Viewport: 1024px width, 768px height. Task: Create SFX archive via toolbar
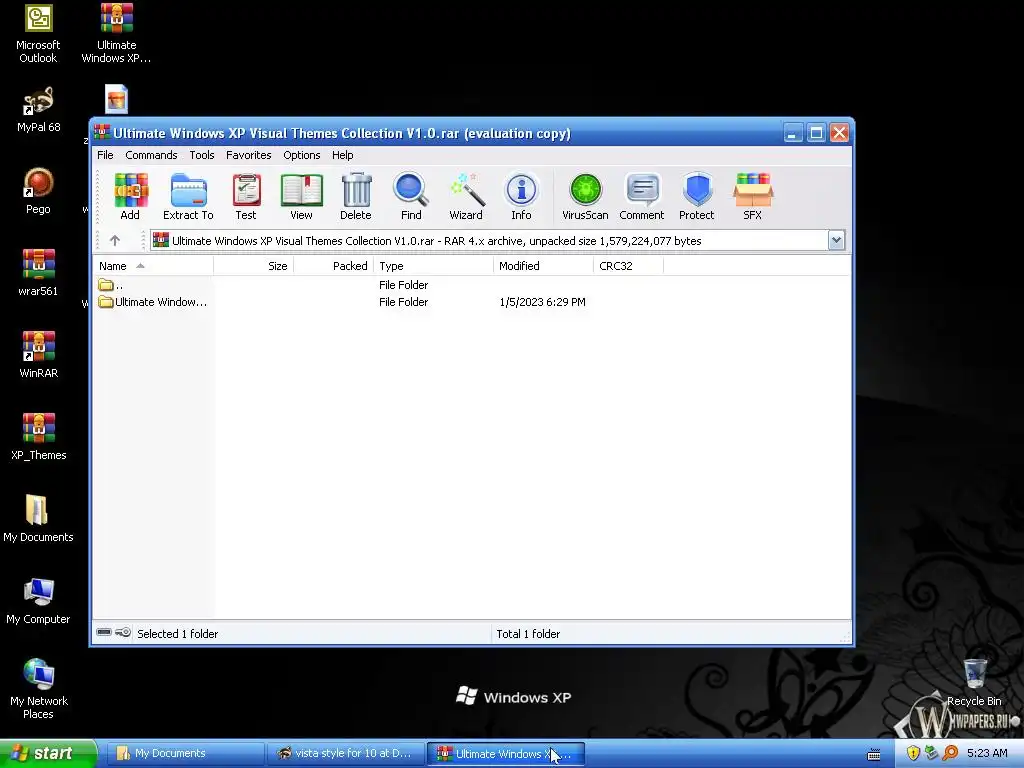[x=752, y=196]
